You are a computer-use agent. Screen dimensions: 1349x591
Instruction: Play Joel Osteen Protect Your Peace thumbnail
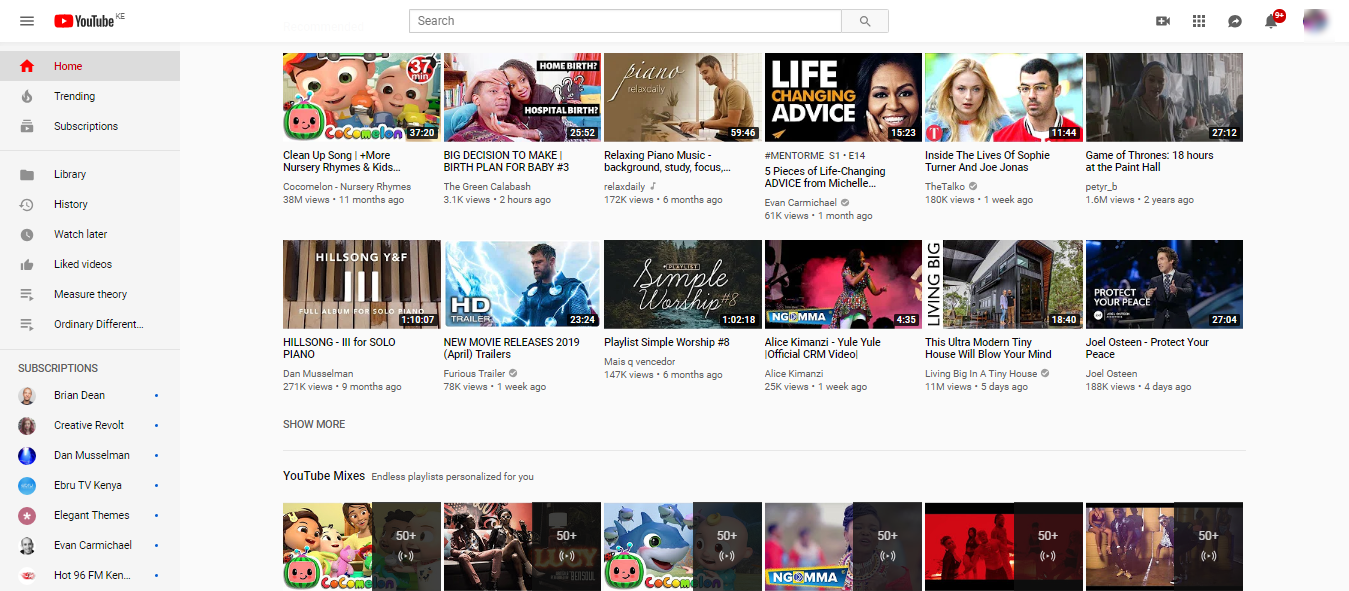tap(1164, 284)
